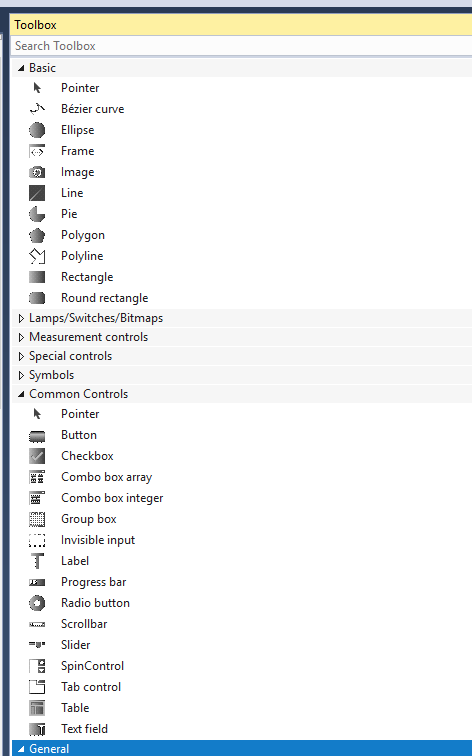Image resolution: width=472 pixels, height=756 pixels.
Task: Choose the Group box icon
Action: [x=37, y=519]
